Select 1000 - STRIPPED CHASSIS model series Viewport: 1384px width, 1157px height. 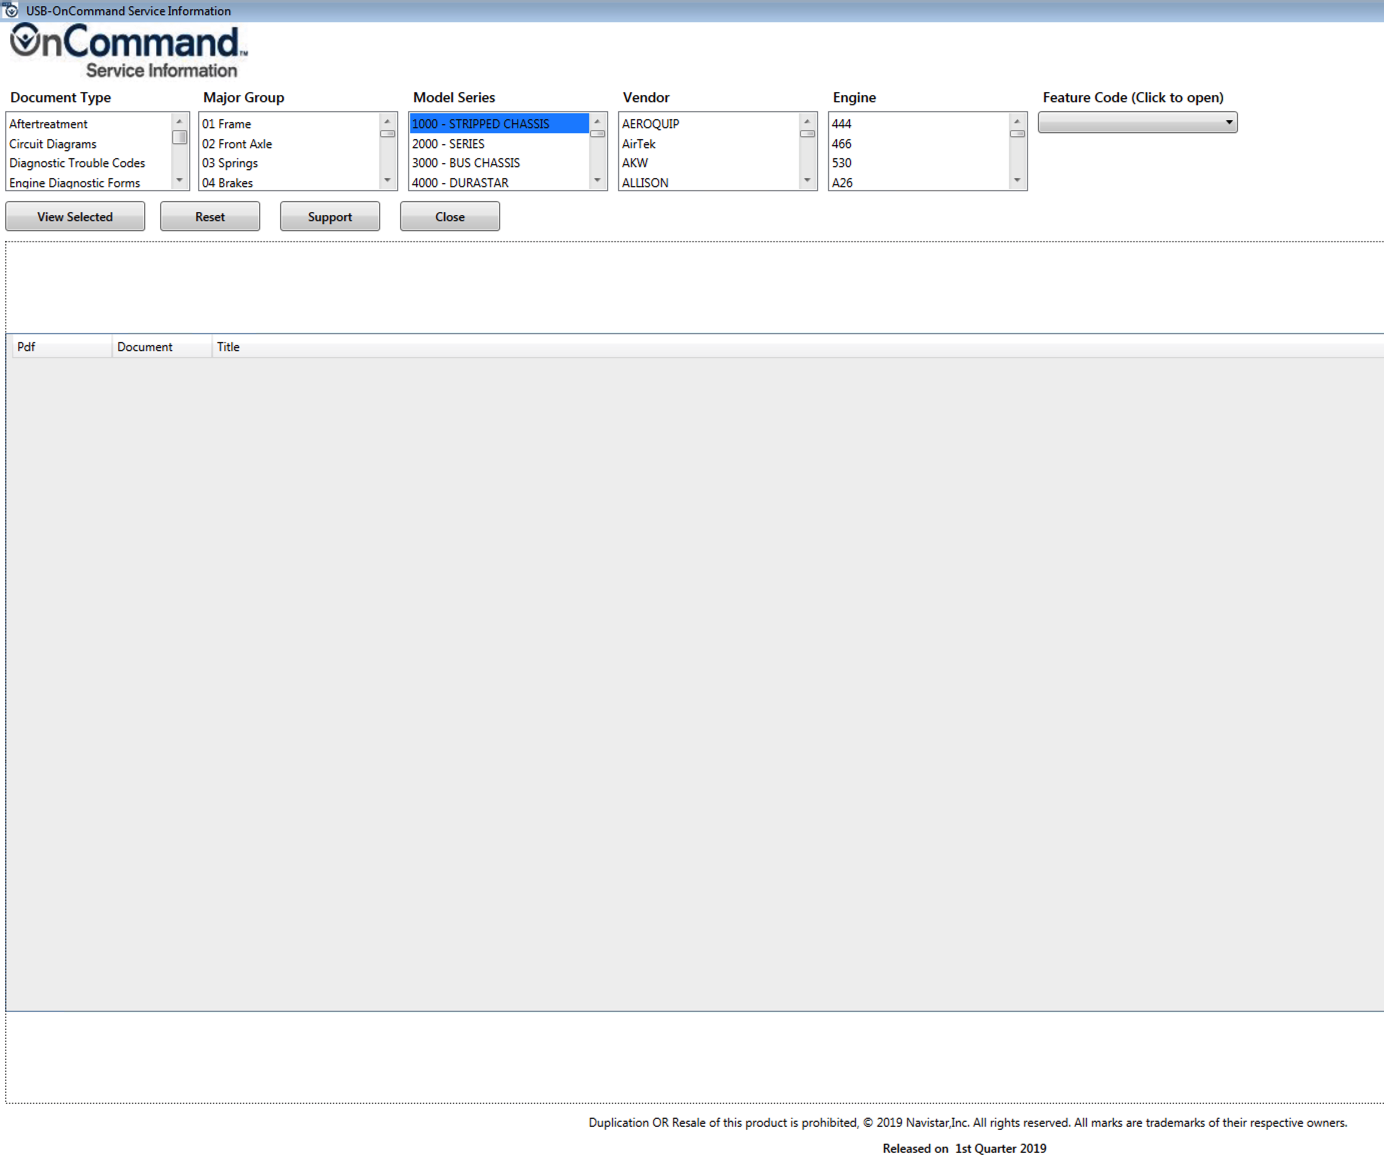(499, 124)
